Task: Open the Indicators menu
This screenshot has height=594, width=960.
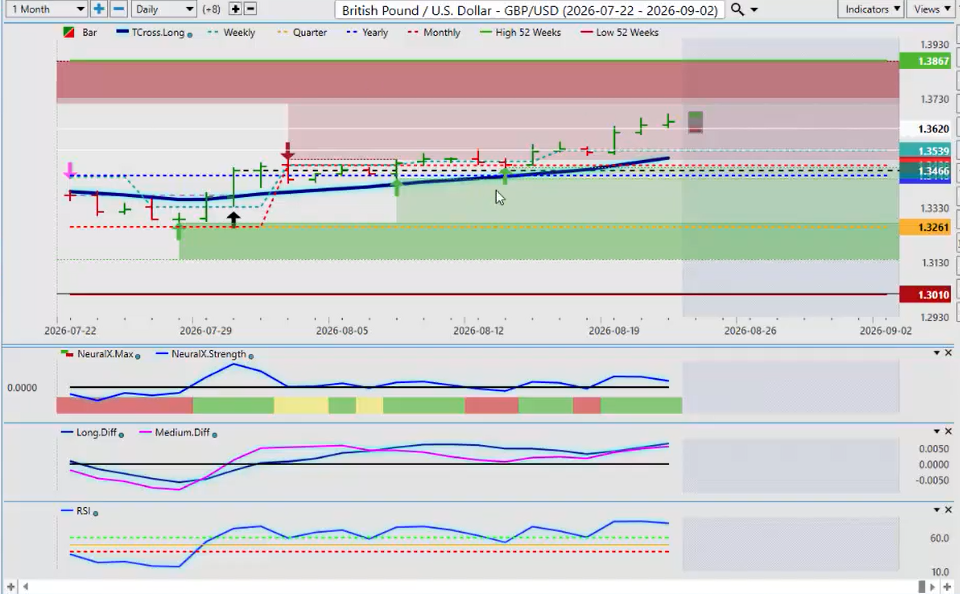Action: point(872,9)
